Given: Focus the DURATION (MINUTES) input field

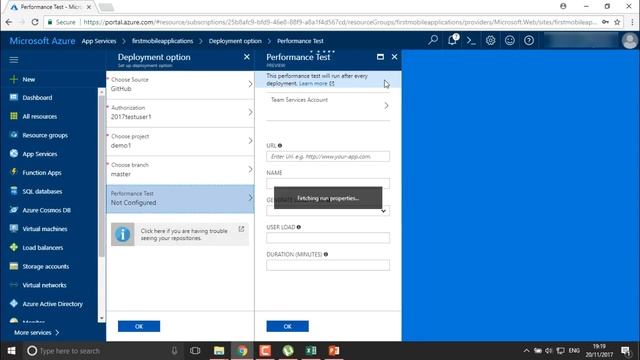Looking at the screenshot, I should [x=328, y=265].
